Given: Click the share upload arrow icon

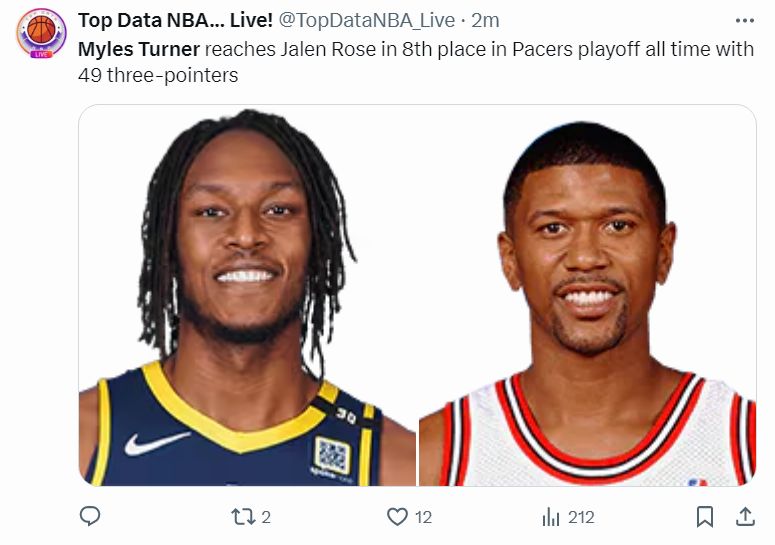Looking at the screenshot, I should [745, 516].
